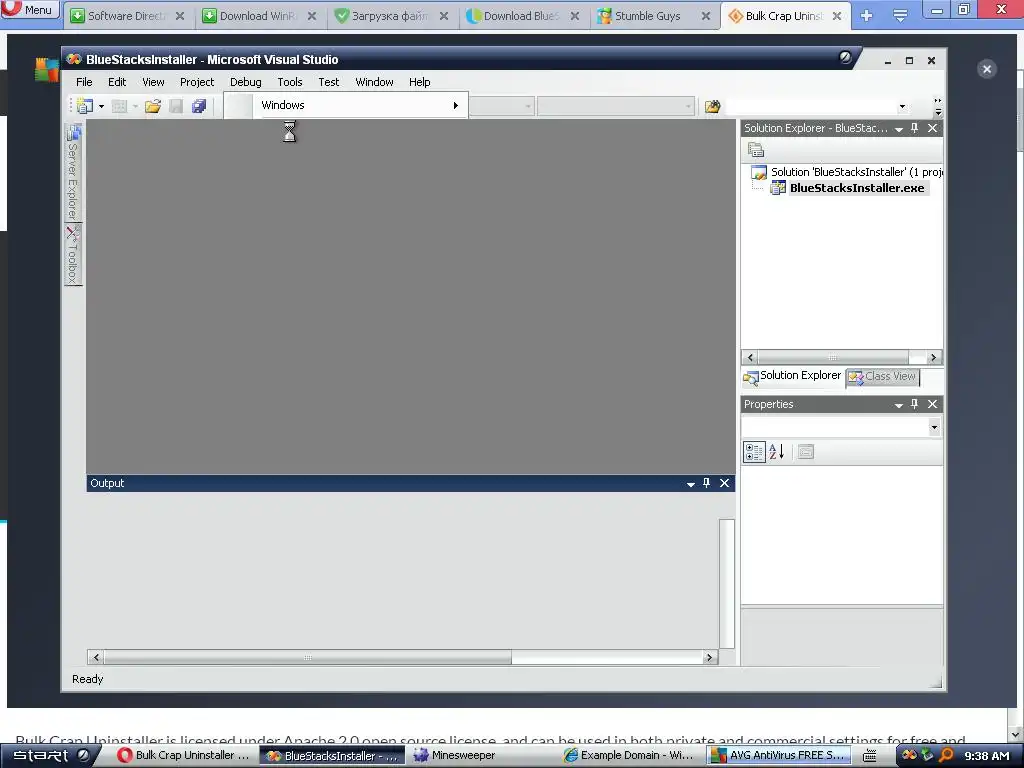Viewport: 1024px width, 768px height.
Task: Switch to Example Domain taskbar window
Action: (629, 756)
